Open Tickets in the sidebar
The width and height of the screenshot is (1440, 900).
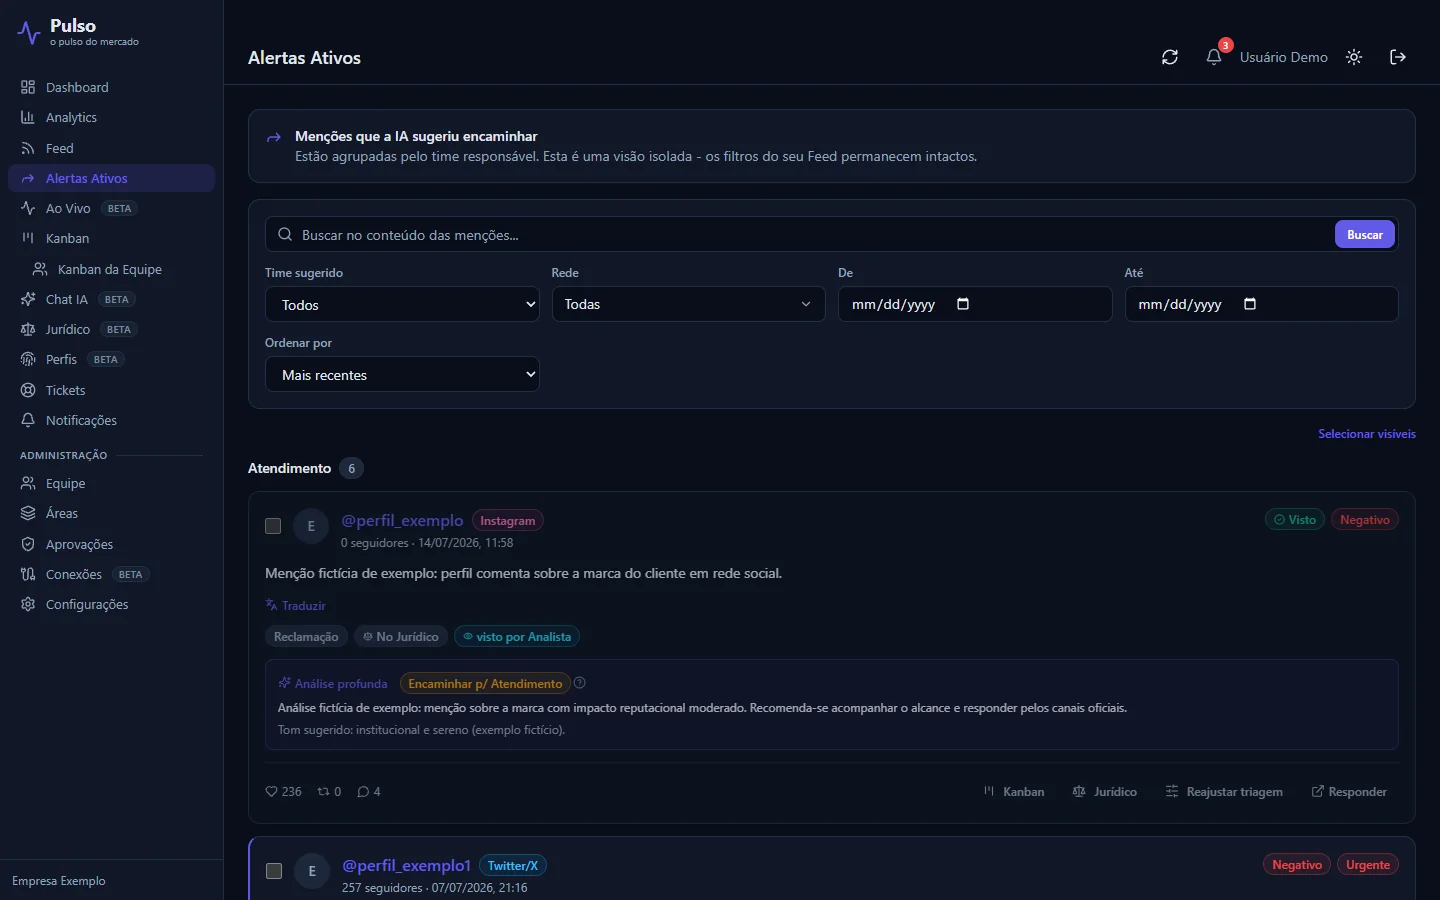click(x=111, y=390)
